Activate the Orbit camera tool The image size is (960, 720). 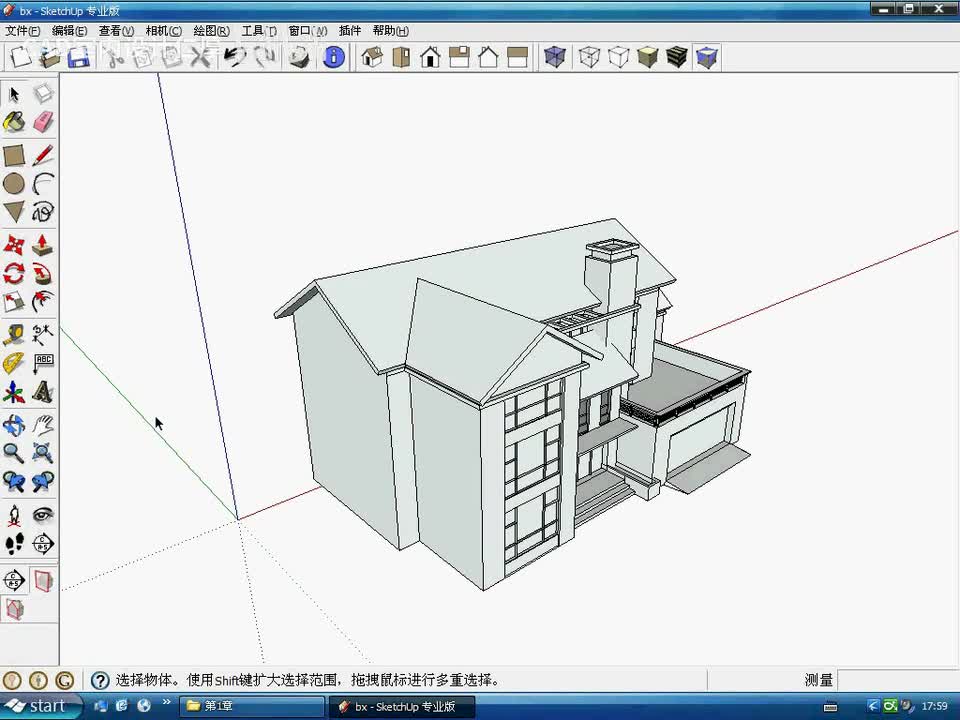pyautogui.click(x=14, y=425)
